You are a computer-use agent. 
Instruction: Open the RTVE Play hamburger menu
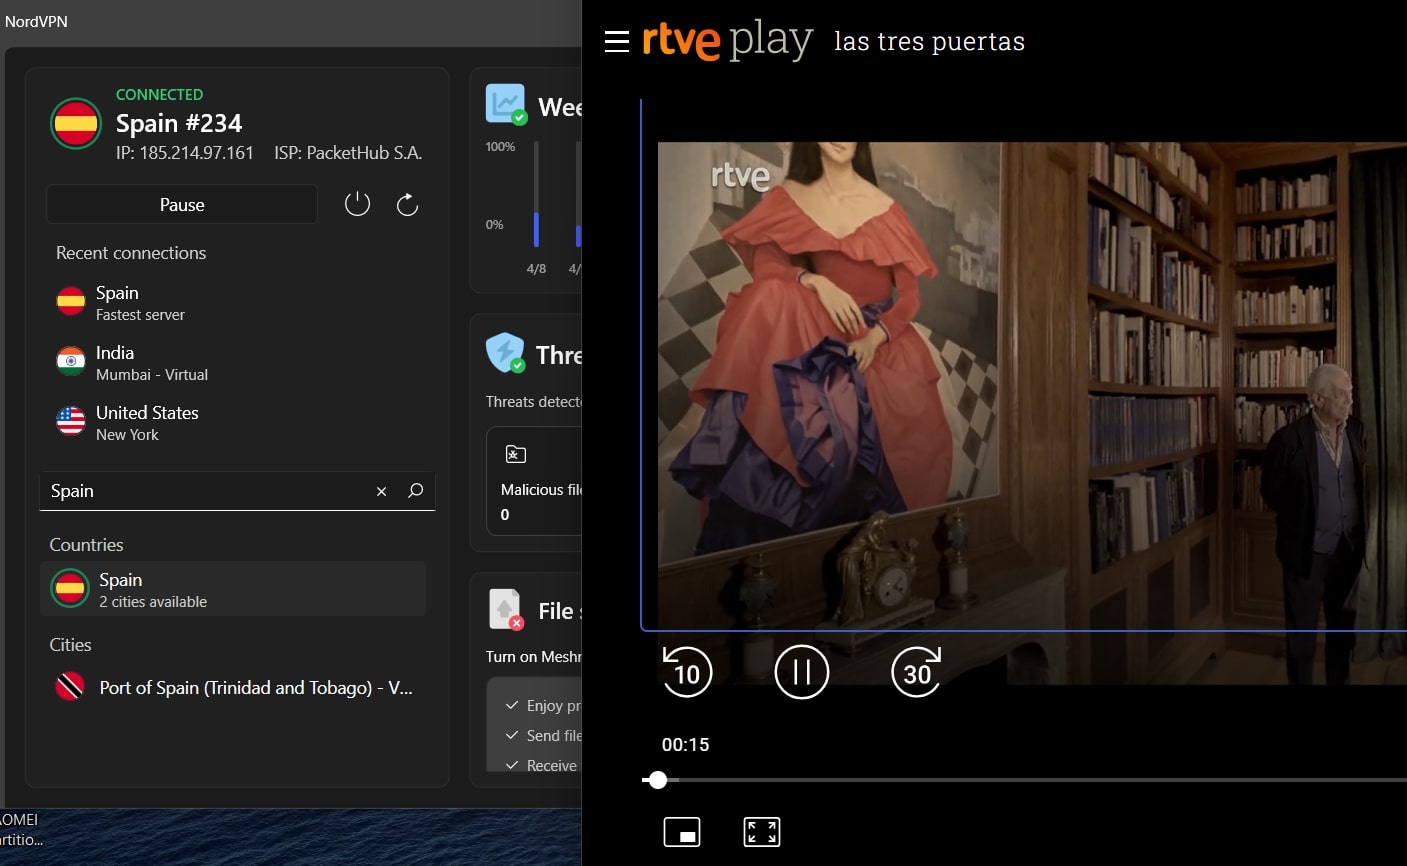pos(617,42)
